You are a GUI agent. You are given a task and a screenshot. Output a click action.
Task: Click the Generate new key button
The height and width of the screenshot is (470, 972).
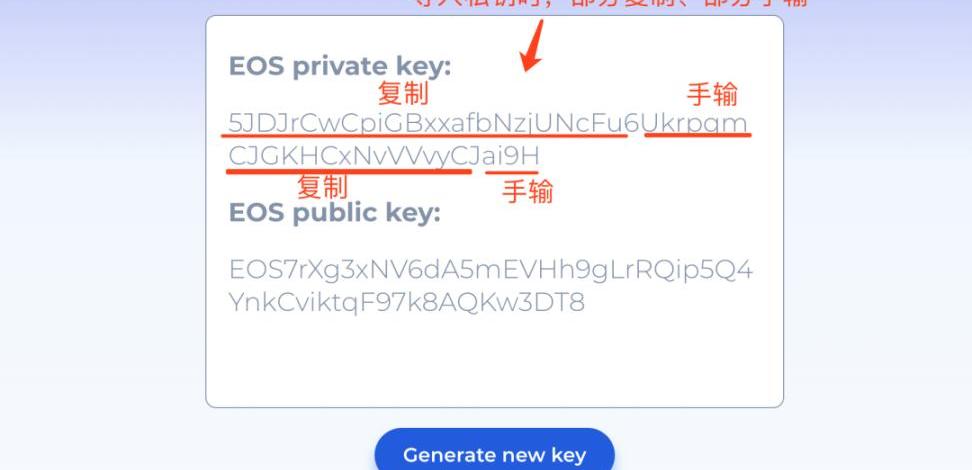click(494, 453)
